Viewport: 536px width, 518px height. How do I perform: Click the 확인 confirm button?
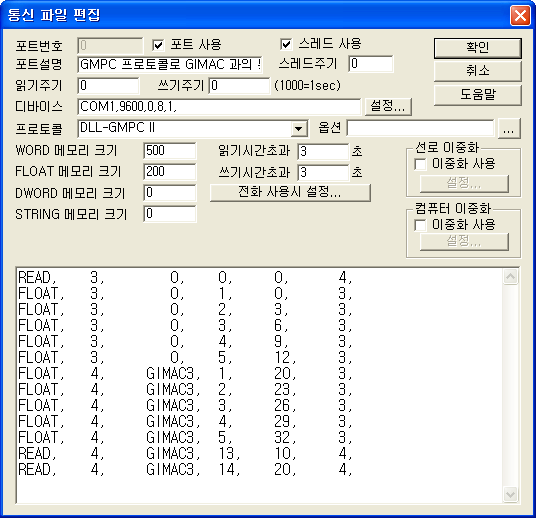[x=478, y=48]
